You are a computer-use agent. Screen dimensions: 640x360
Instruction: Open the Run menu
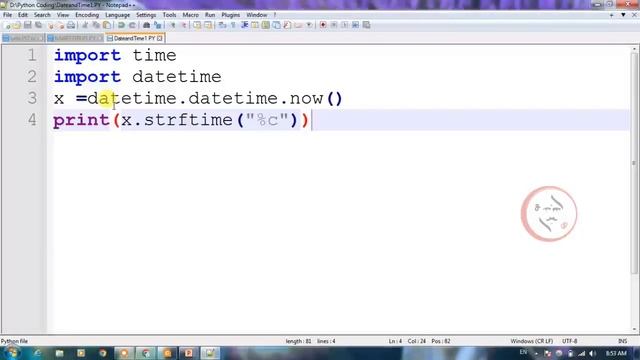210,15
